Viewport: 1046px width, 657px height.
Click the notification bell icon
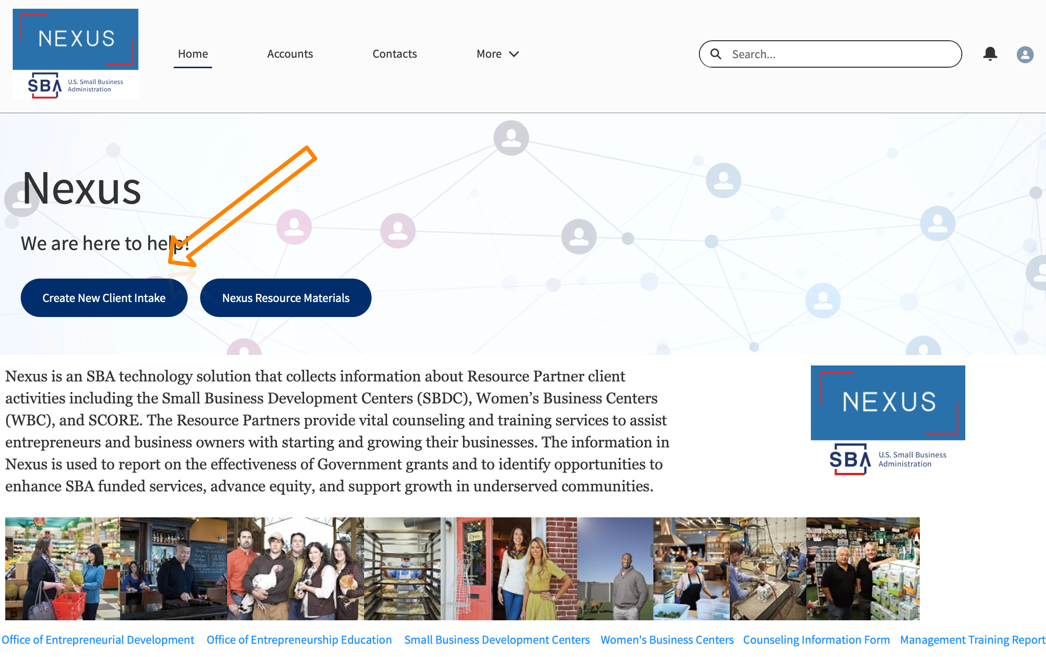[x=989, y=54]
